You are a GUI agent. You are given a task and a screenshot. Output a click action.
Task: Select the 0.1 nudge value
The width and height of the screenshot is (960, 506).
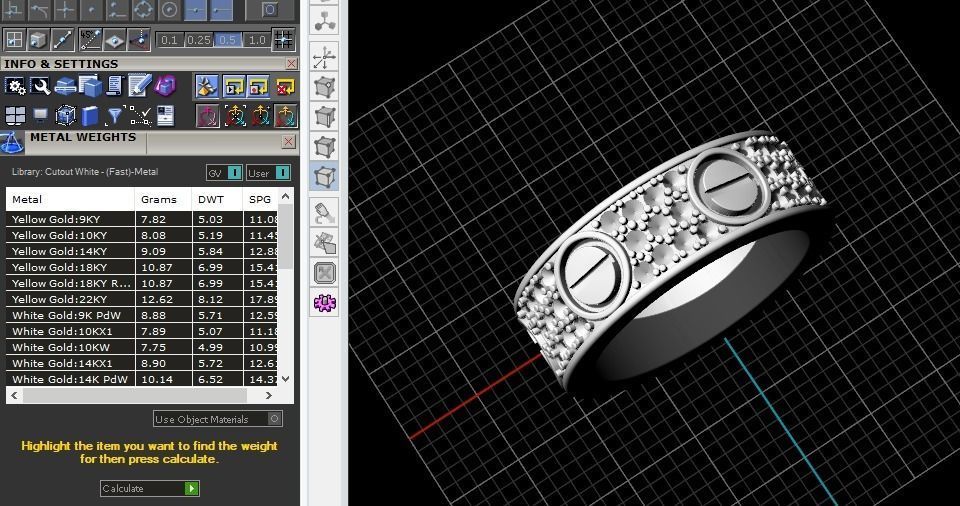[170, 40]
